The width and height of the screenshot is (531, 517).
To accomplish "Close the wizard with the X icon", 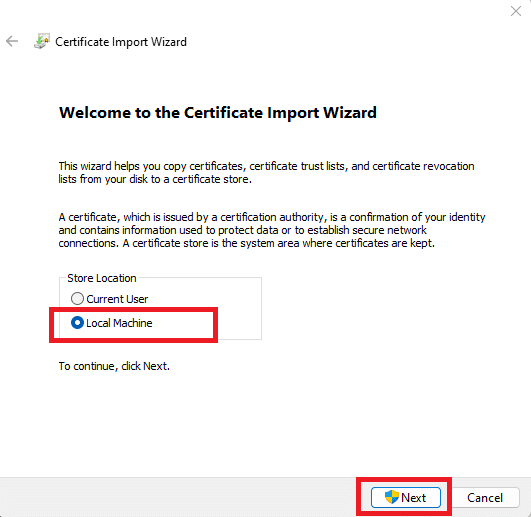I will pyautogui.click(x=516, y=11).
